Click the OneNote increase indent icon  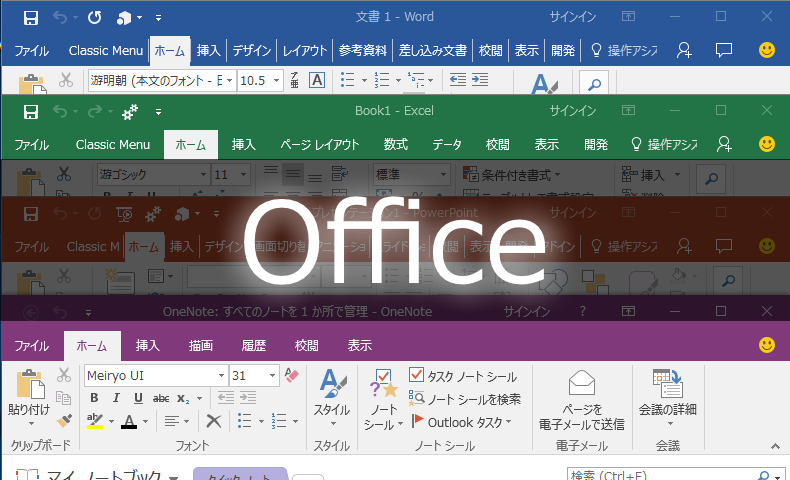coord(248,398)
